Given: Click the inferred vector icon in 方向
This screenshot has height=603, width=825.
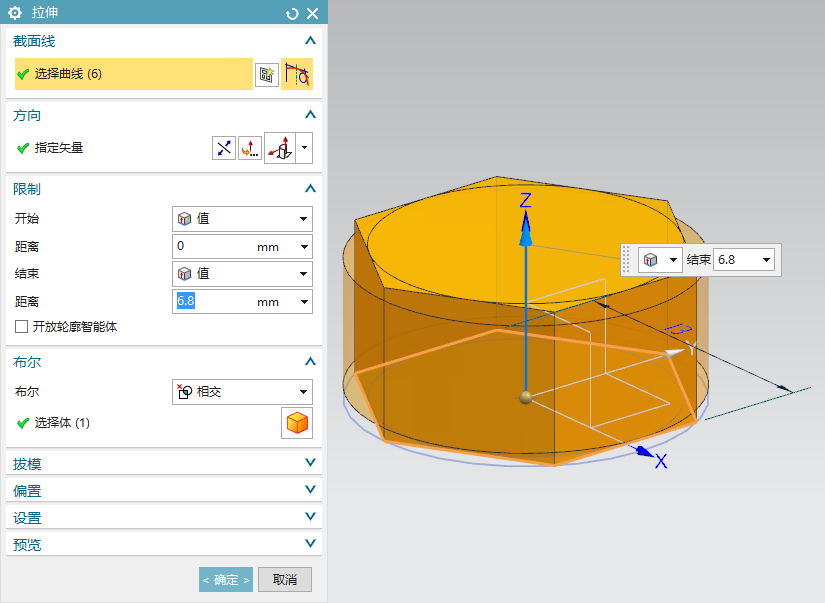Looking at the screenshot, I should coord(280,148).
